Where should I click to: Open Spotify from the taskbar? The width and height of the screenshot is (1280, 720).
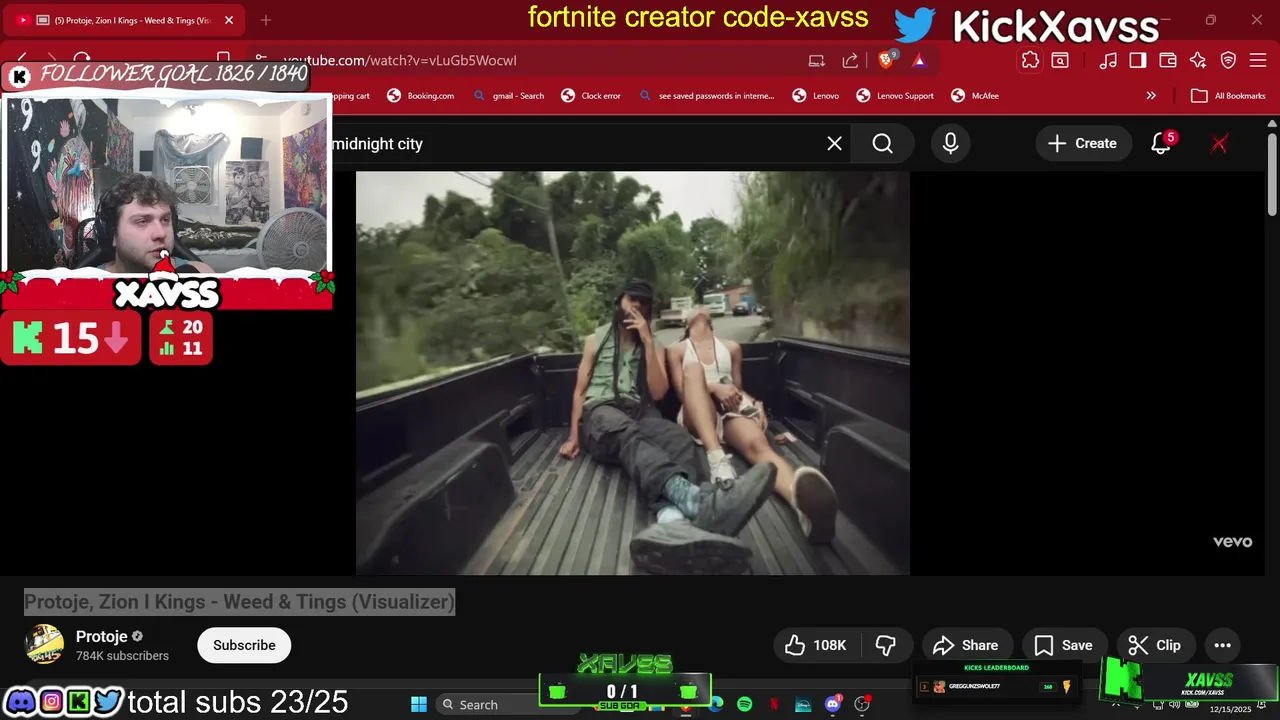click(745, 704)
